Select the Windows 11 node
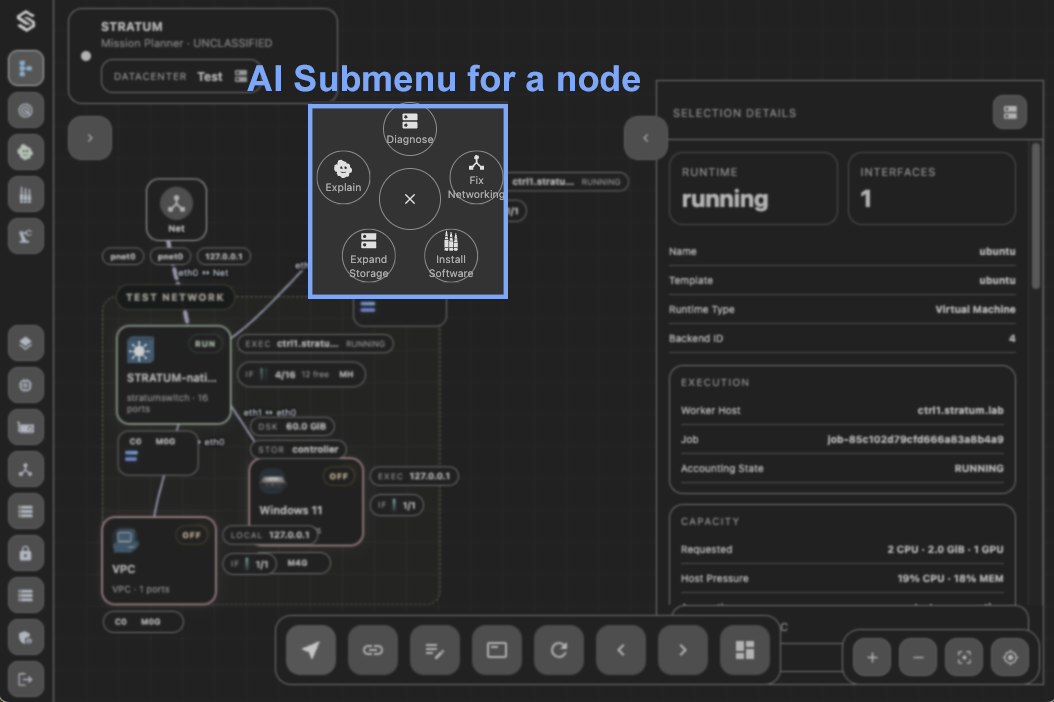Image resolution: width=1054 pixels, height=702 pixels. pyautogui.click(x=306, y=501)
